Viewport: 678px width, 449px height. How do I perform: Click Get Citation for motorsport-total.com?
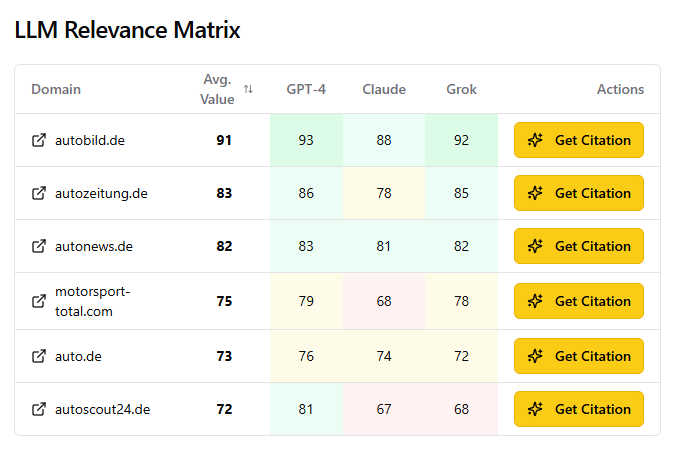[x=579, y=301]
